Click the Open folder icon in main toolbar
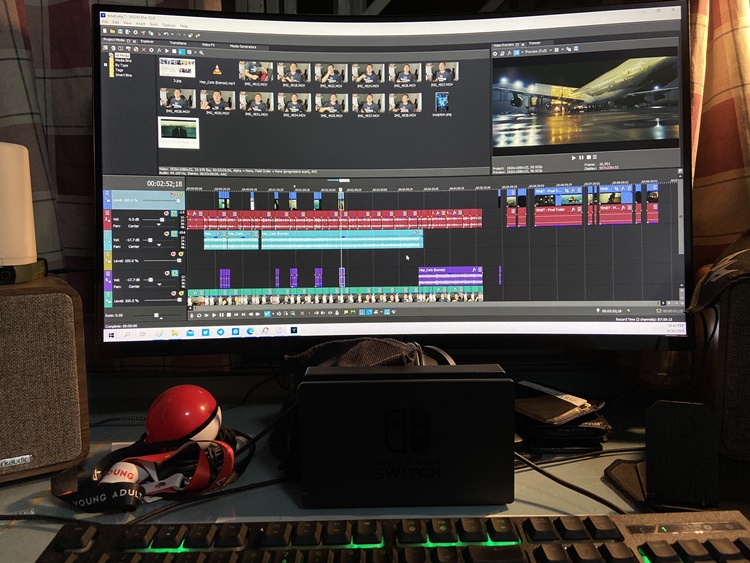This screenshot has width=750, height=563. tap(112, 31)
